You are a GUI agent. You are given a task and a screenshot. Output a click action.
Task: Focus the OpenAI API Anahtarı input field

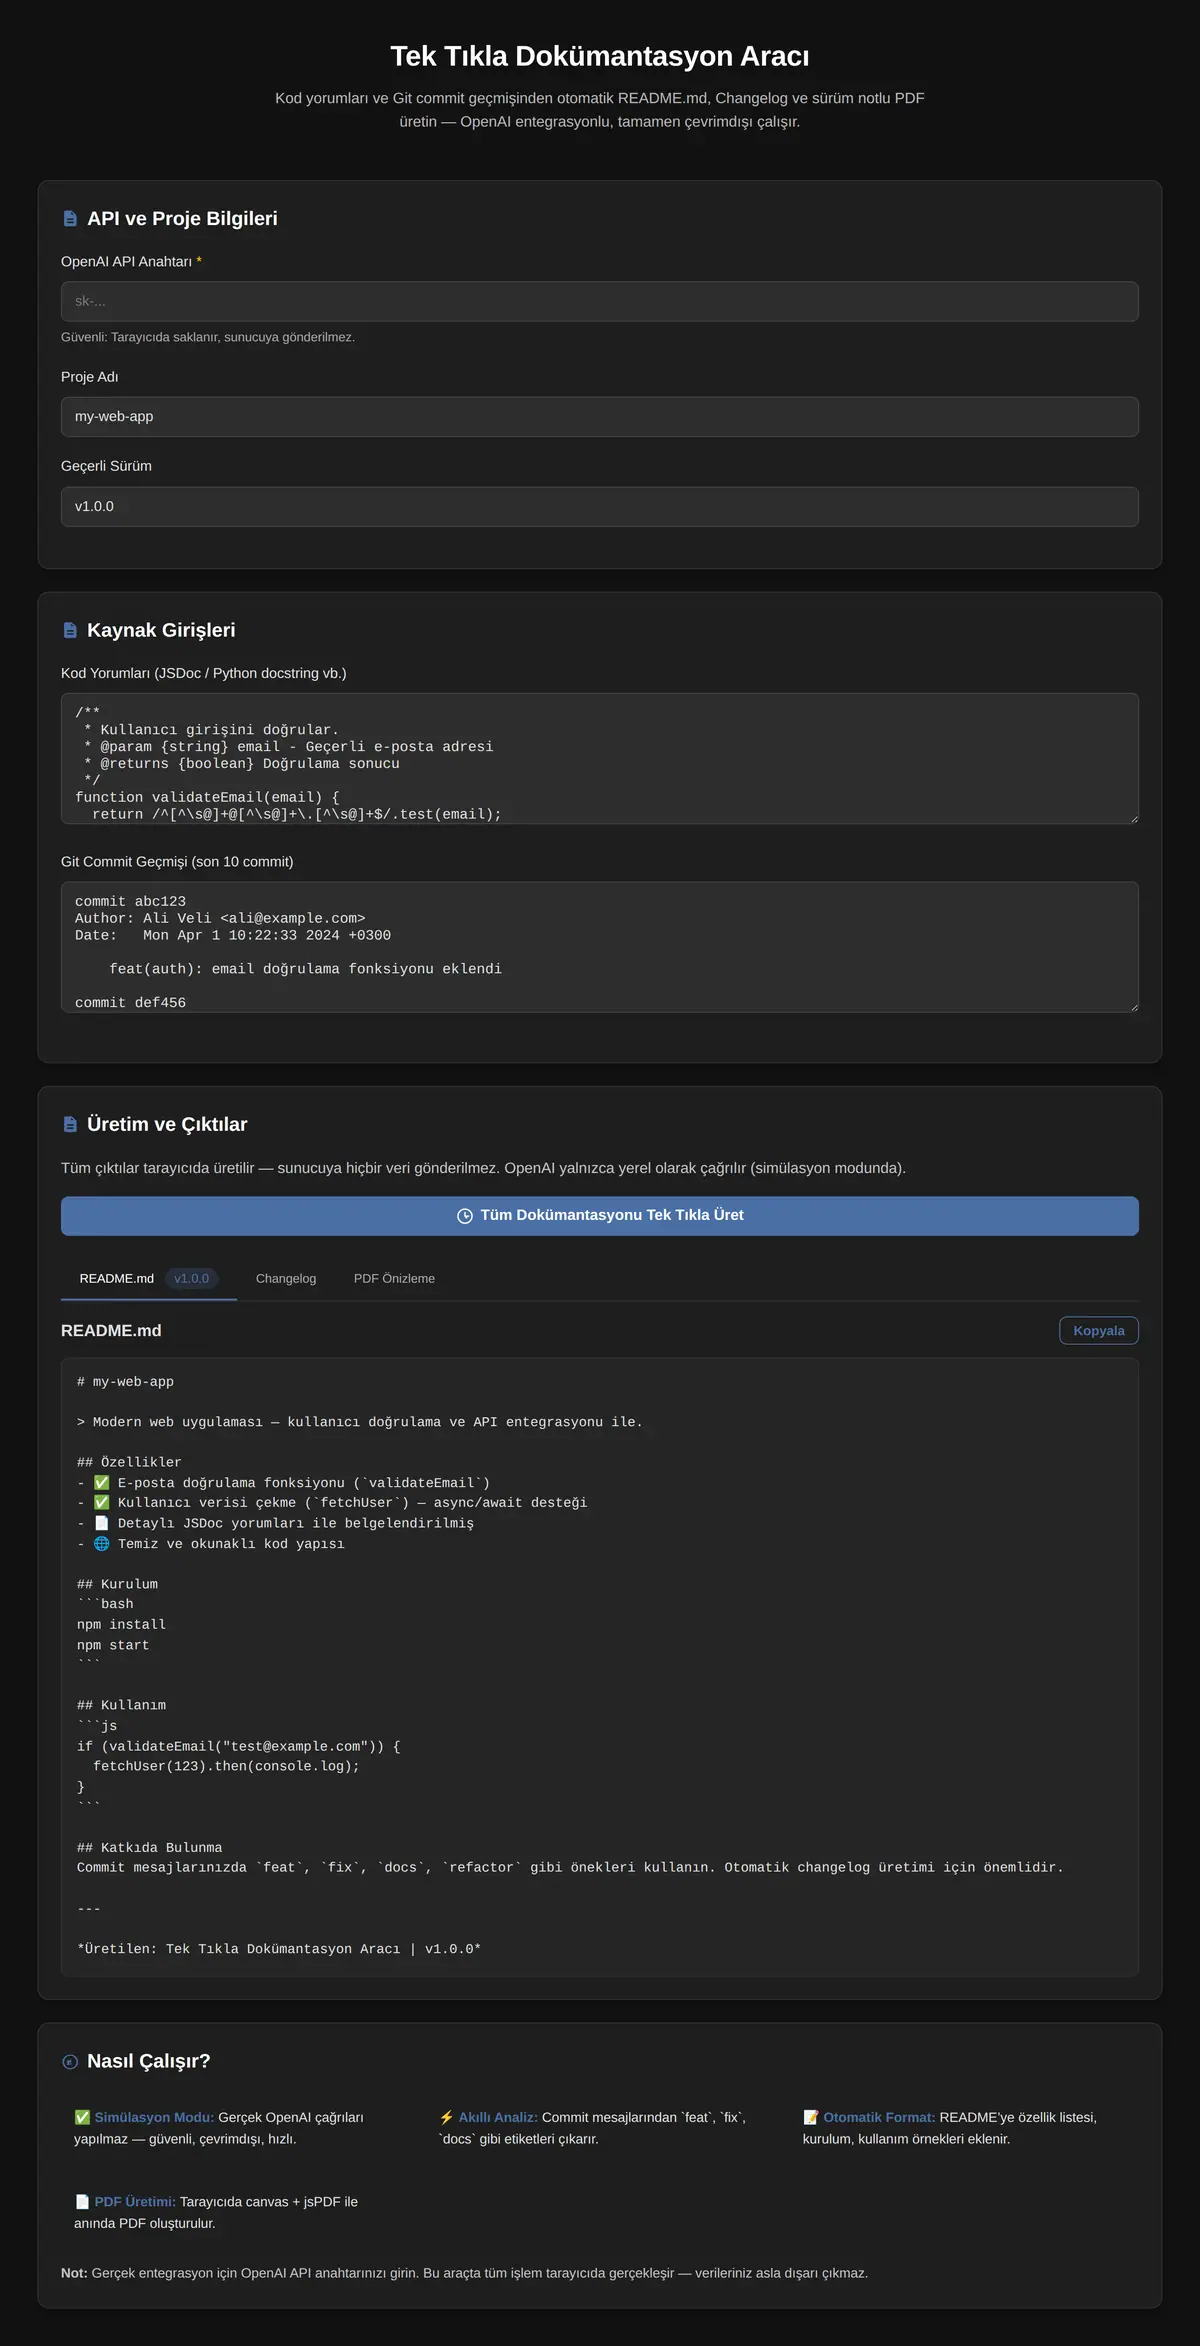coord(600,301)
